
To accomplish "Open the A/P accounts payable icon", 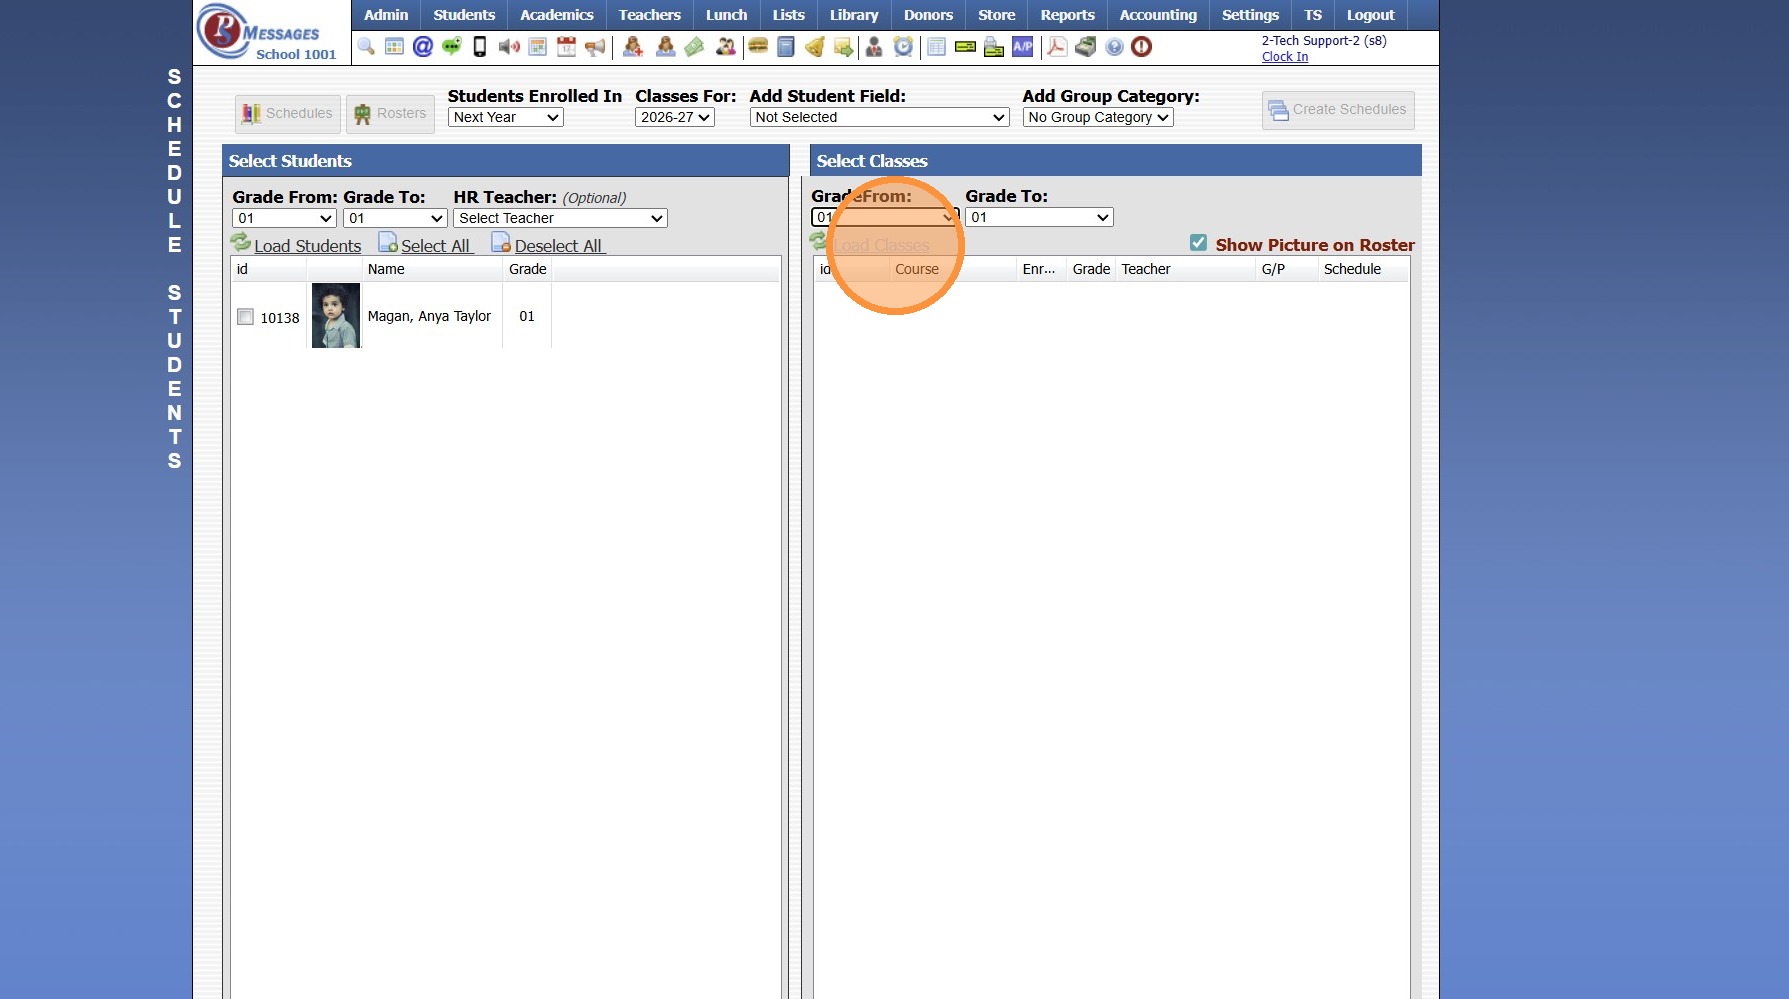I will pos(1023,47).
